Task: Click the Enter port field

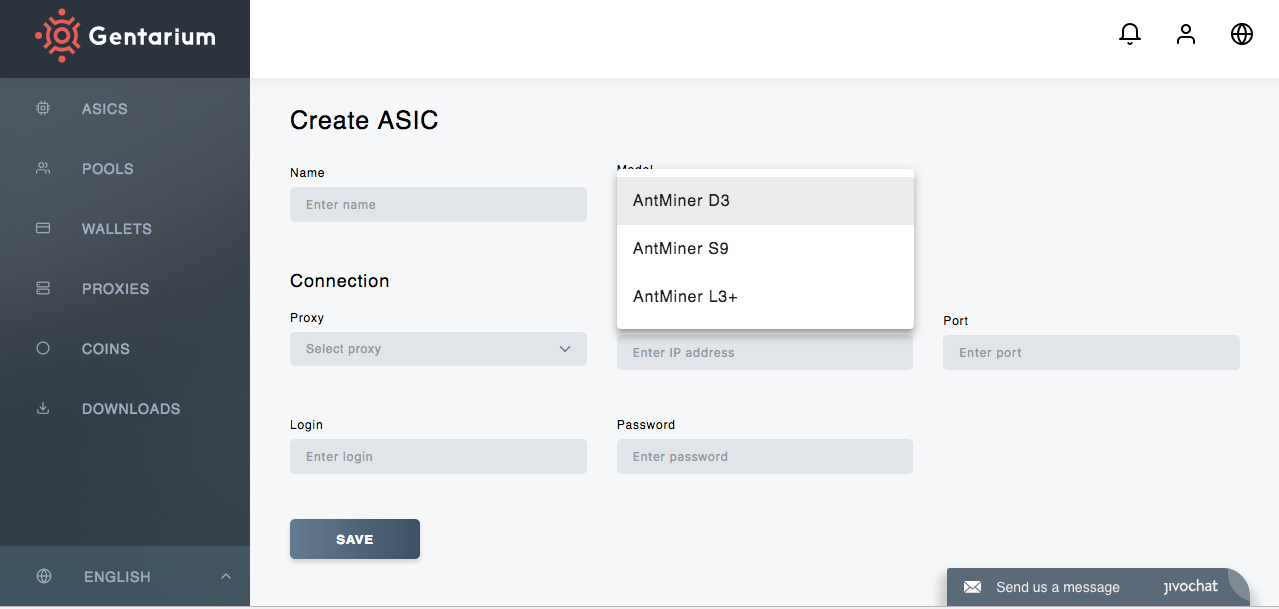Action: (1091, 353)
